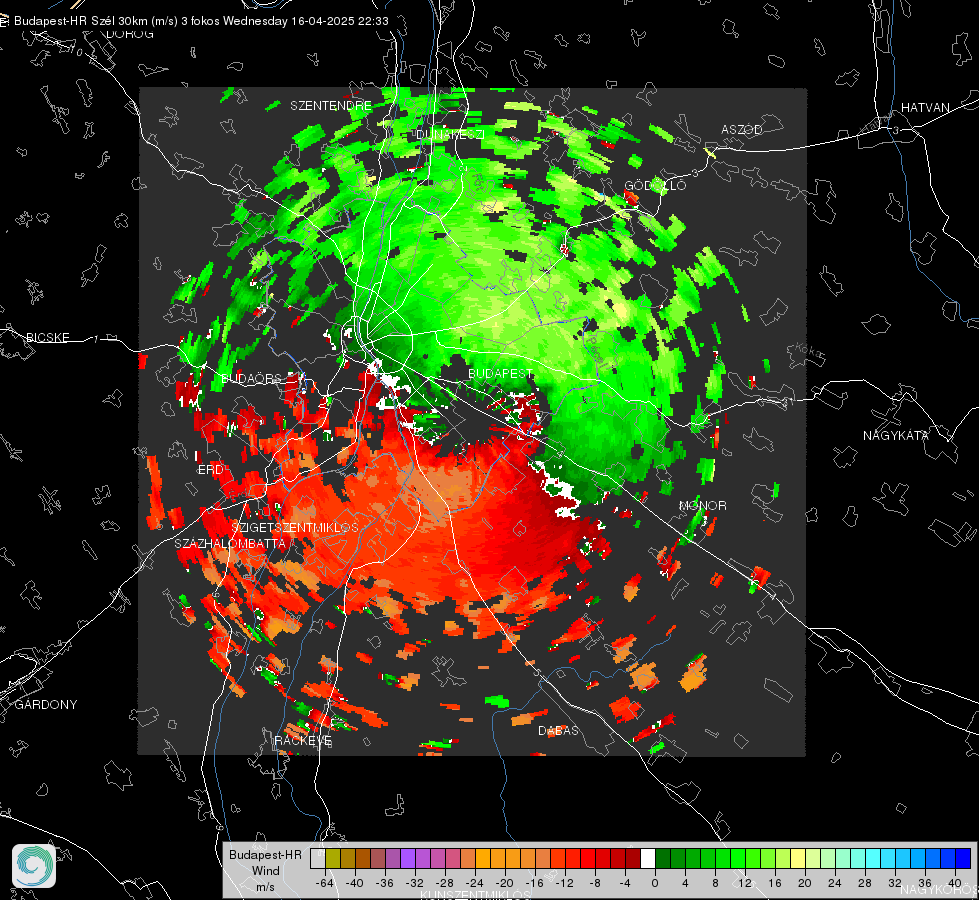Click the RÁCKEVE town label

pyautogui.click(x=303, y=740)
